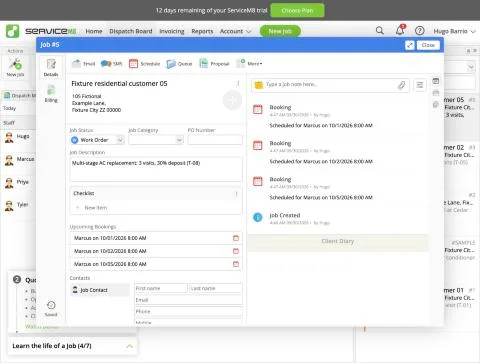Open the Proposal tool
This screenshot has width=480, height=363.
pyautogui.click(x=214, y=63)
